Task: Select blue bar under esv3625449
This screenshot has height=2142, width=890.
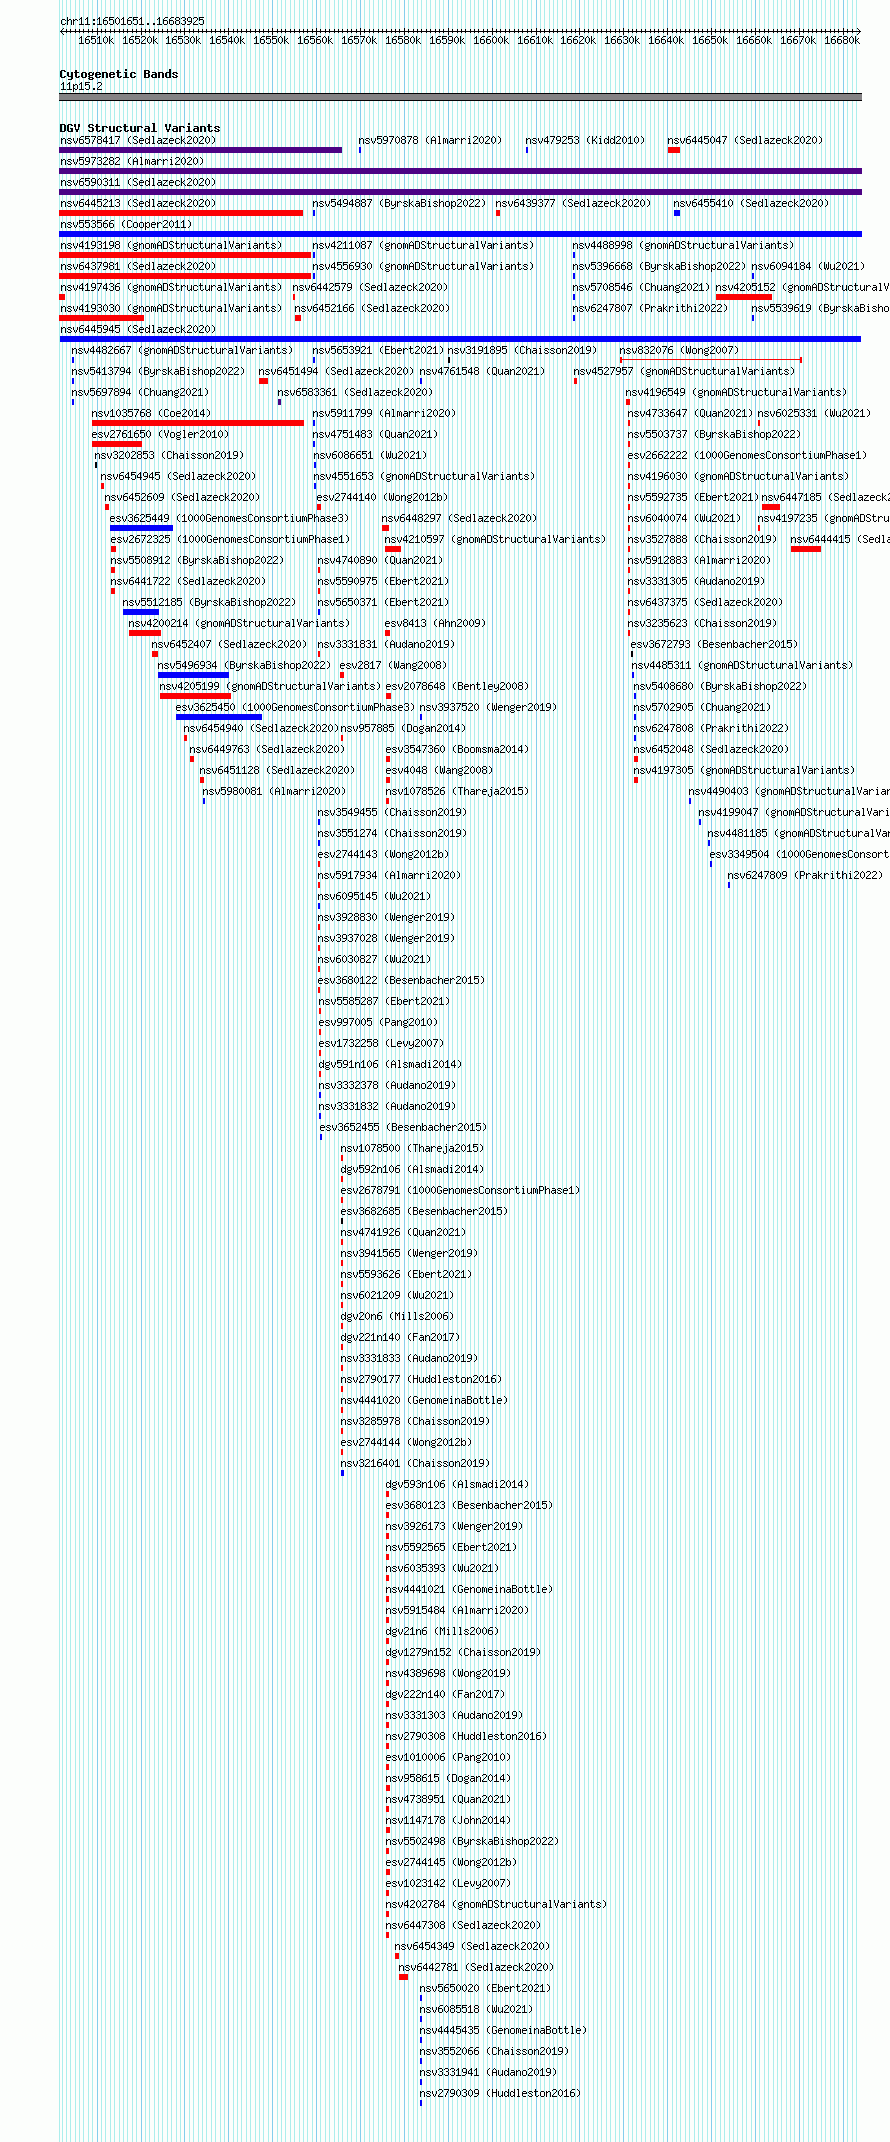Action: click(141, 528)
